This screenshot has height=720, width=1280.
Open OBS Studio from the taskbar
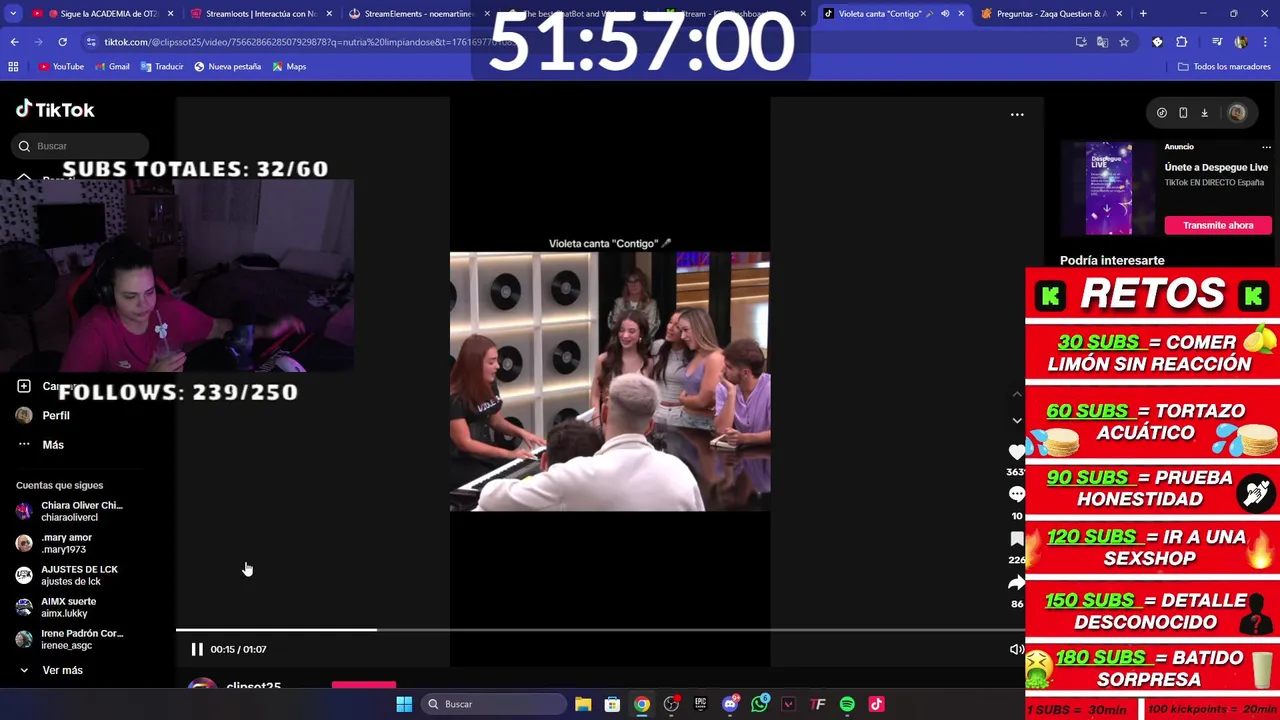671,704
